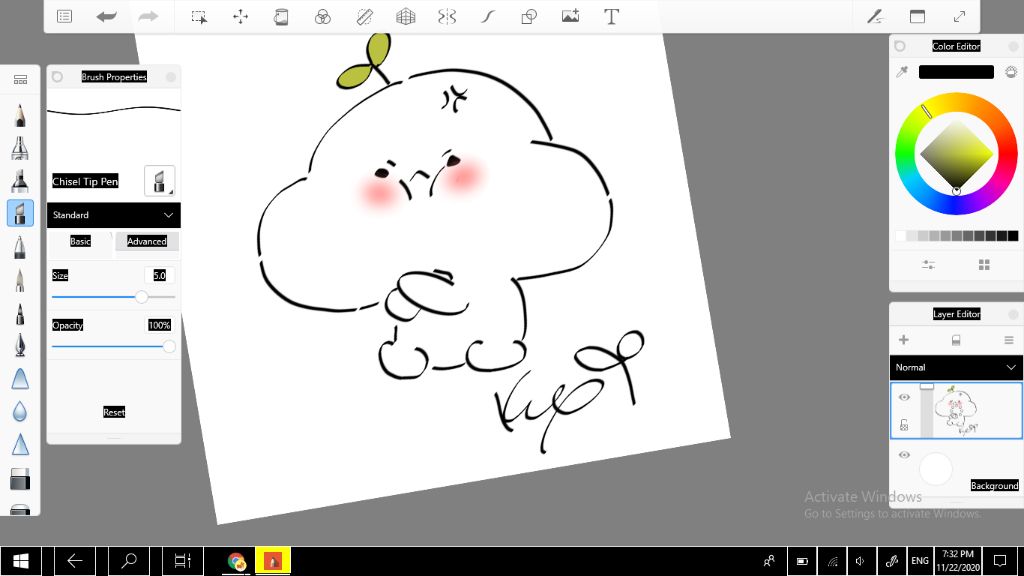Open the Layer Editor menu icon
1024x576 pixels.
click(1008, 340)
